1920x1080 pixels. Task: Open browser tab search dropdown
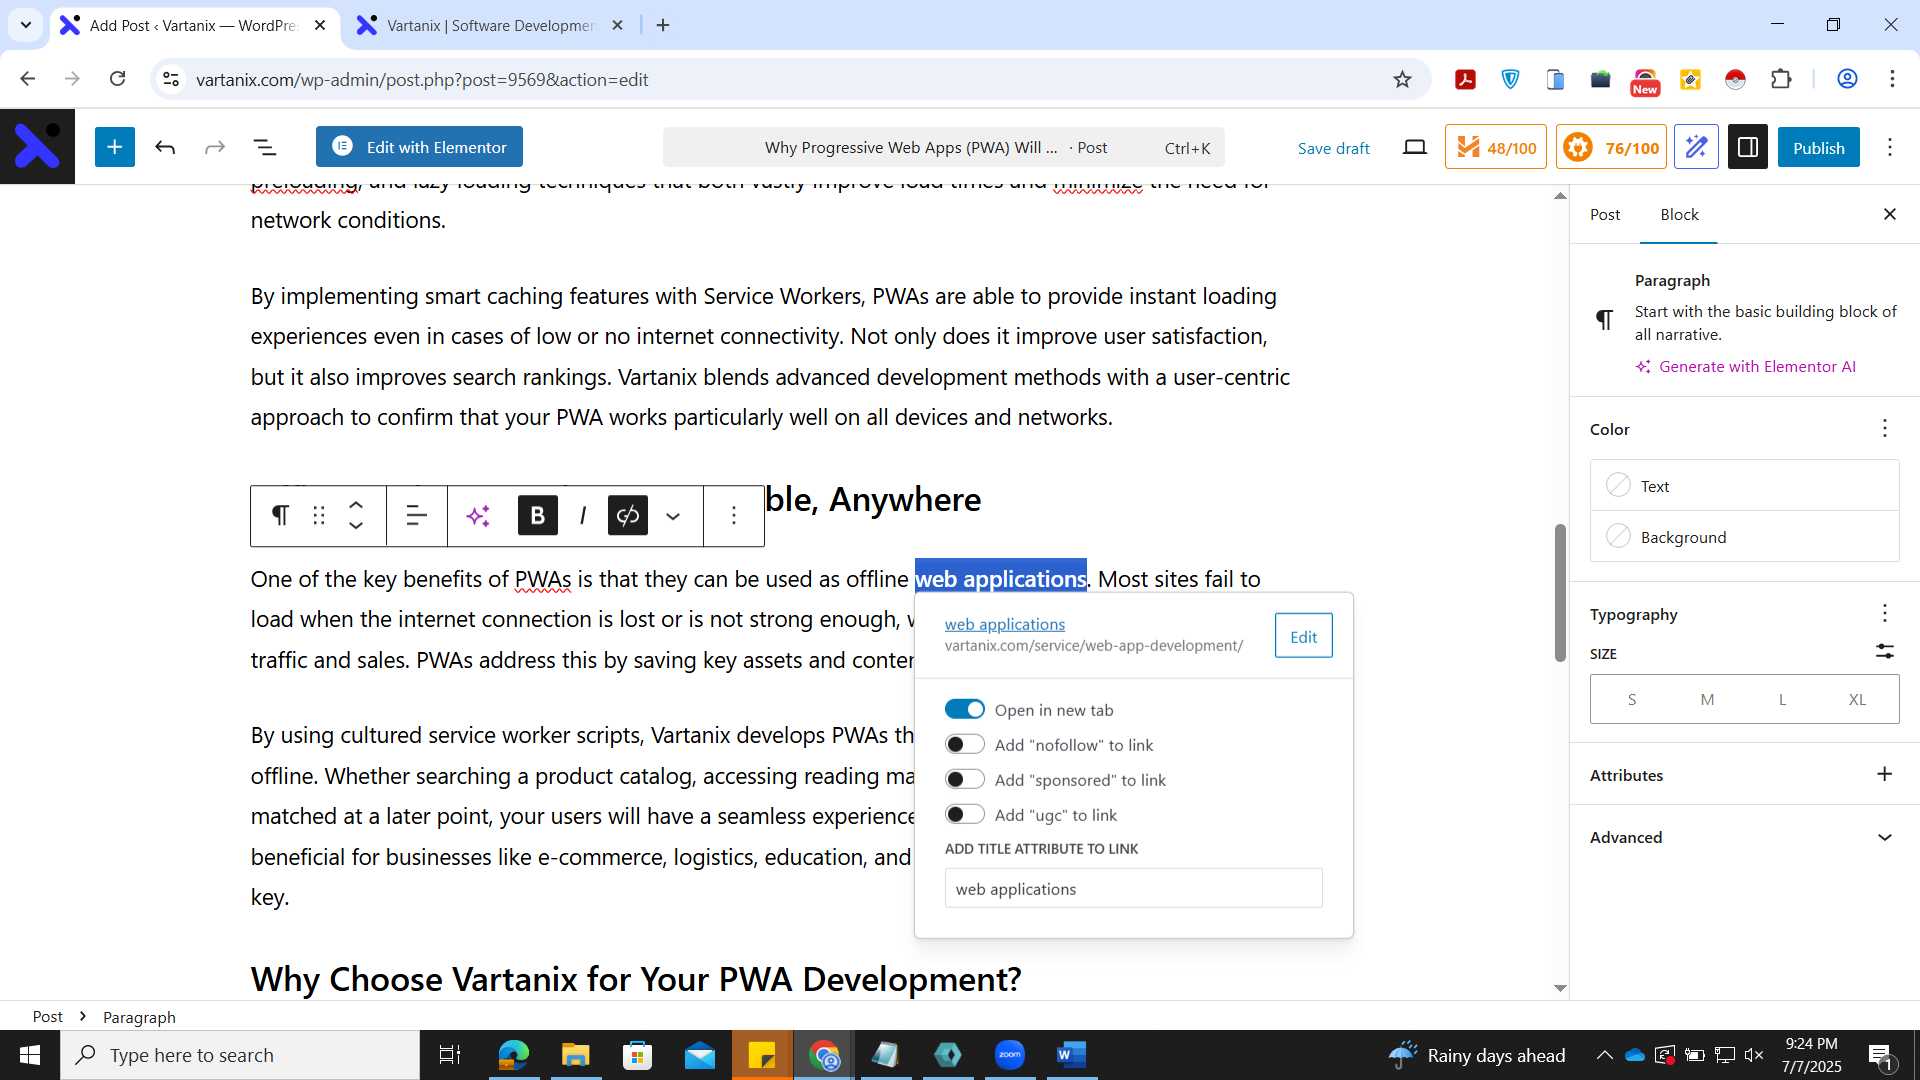point(26,25)
